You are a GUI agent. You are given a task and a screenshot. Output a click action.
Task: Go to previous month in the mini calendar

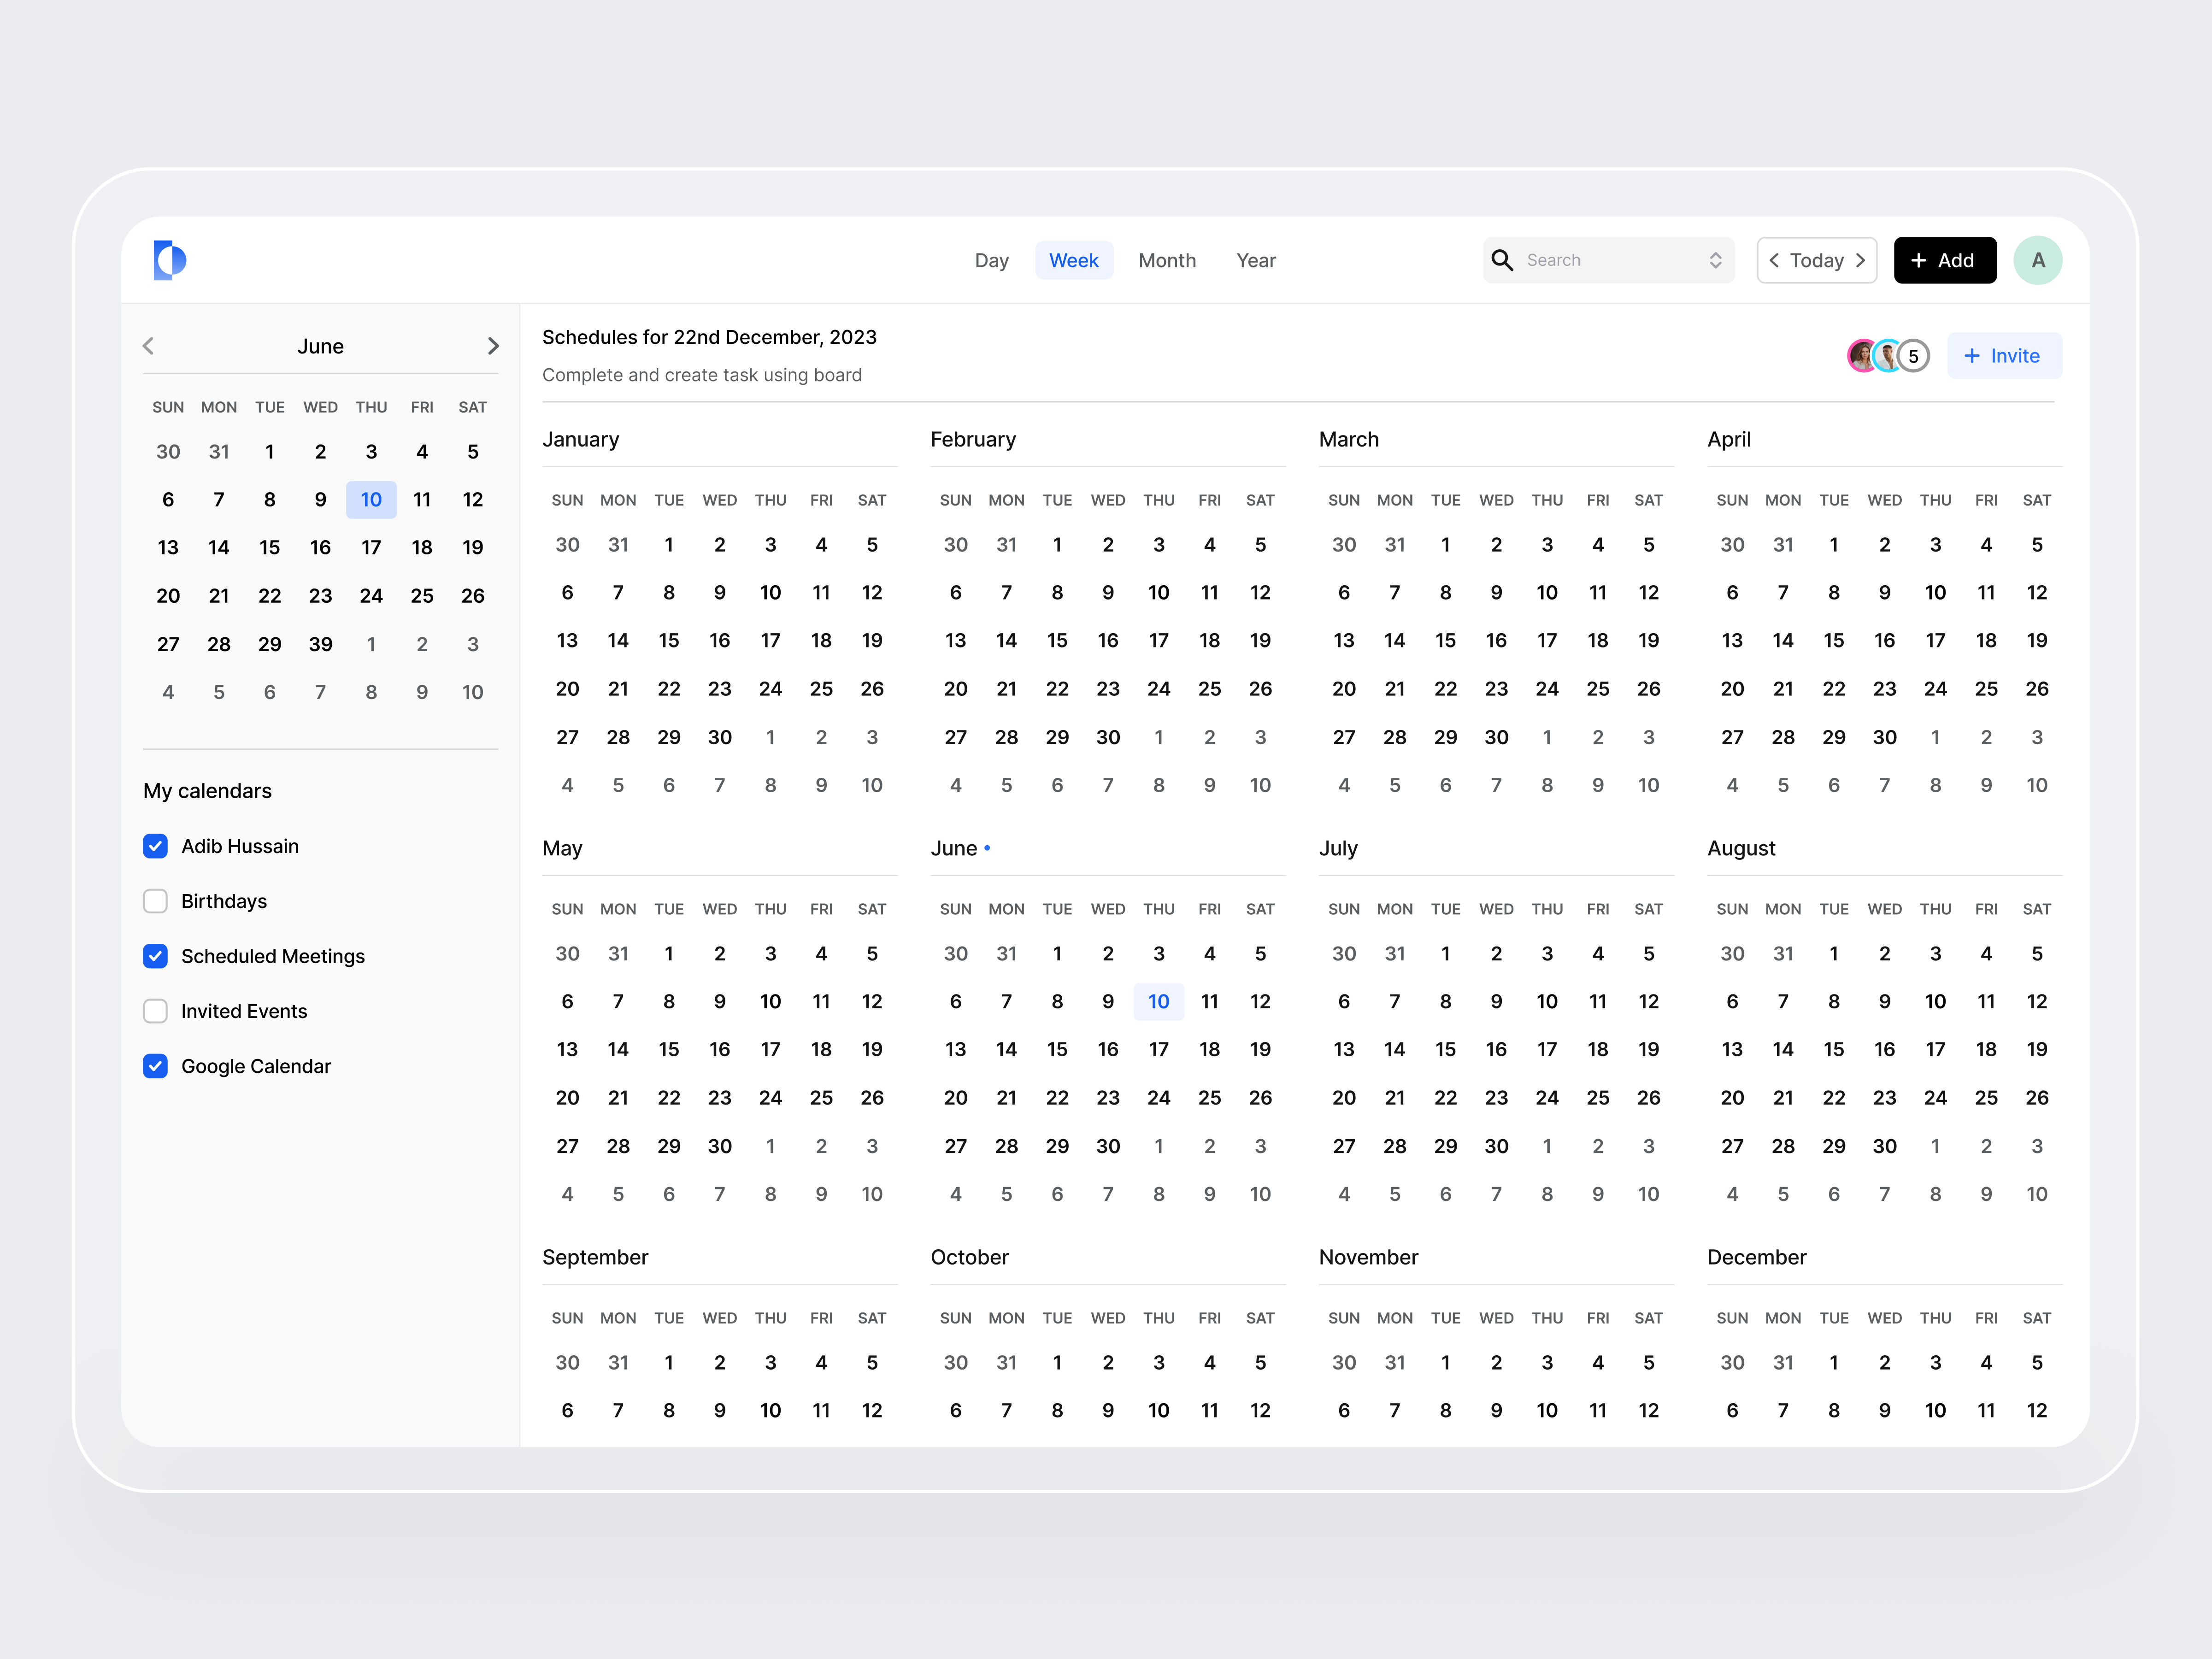click(x=147, y=346)
